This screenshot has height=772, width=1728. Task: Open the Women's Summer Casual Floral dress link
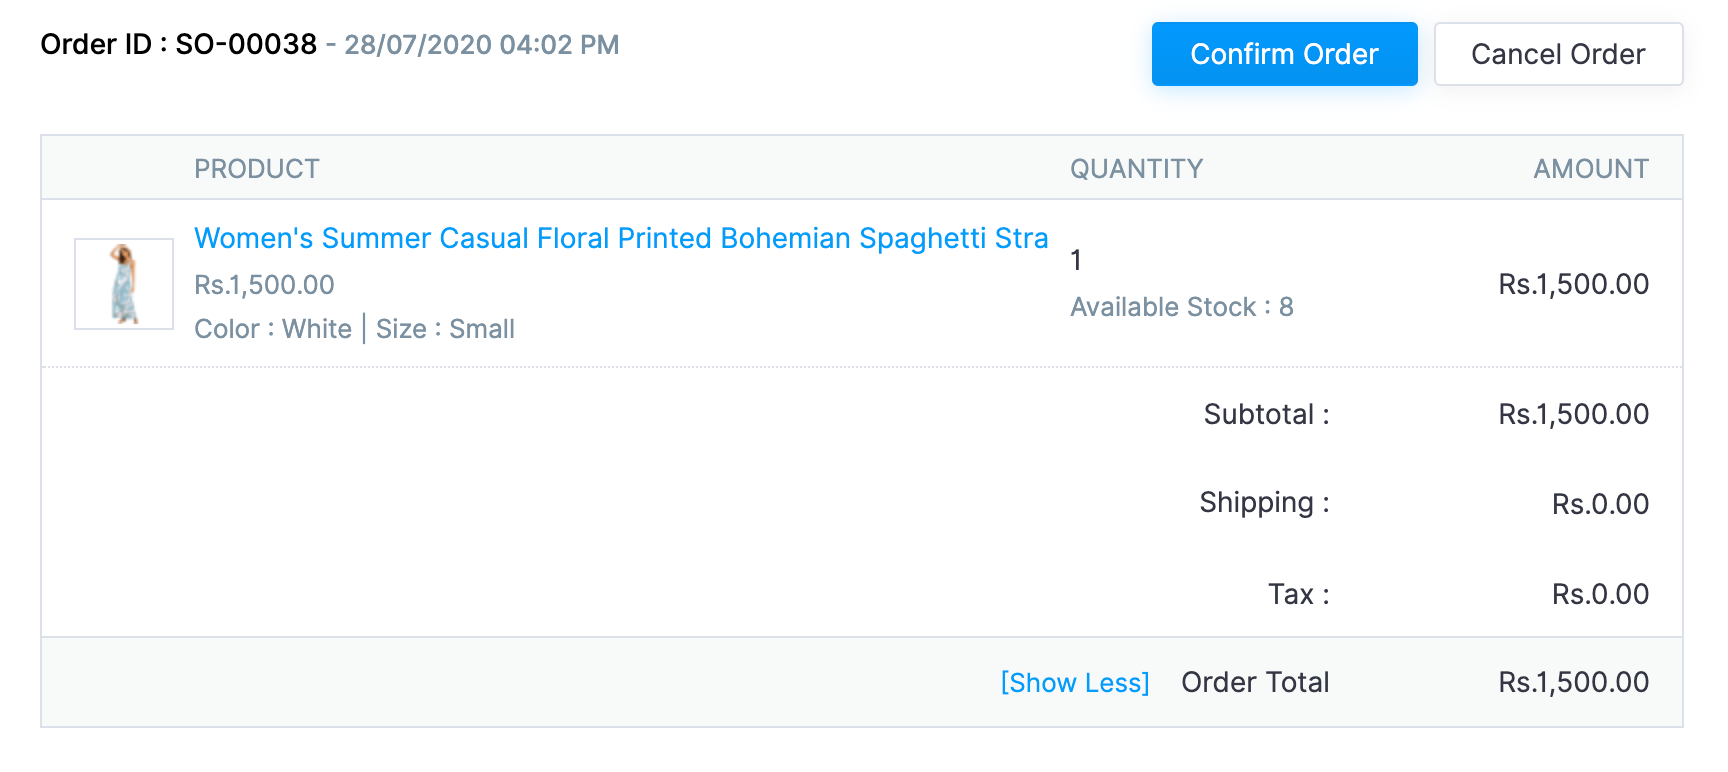tap(620, 238)
